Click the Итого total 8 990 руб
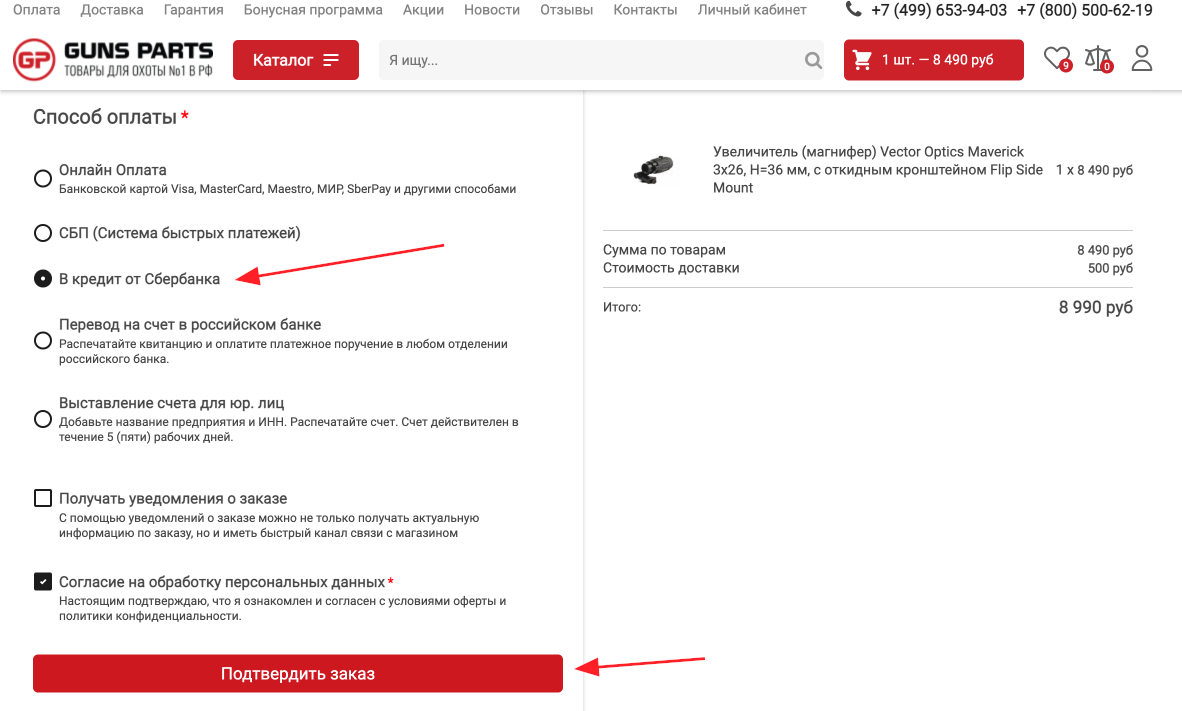The image size is (1182, 711). click(1095, 307)
